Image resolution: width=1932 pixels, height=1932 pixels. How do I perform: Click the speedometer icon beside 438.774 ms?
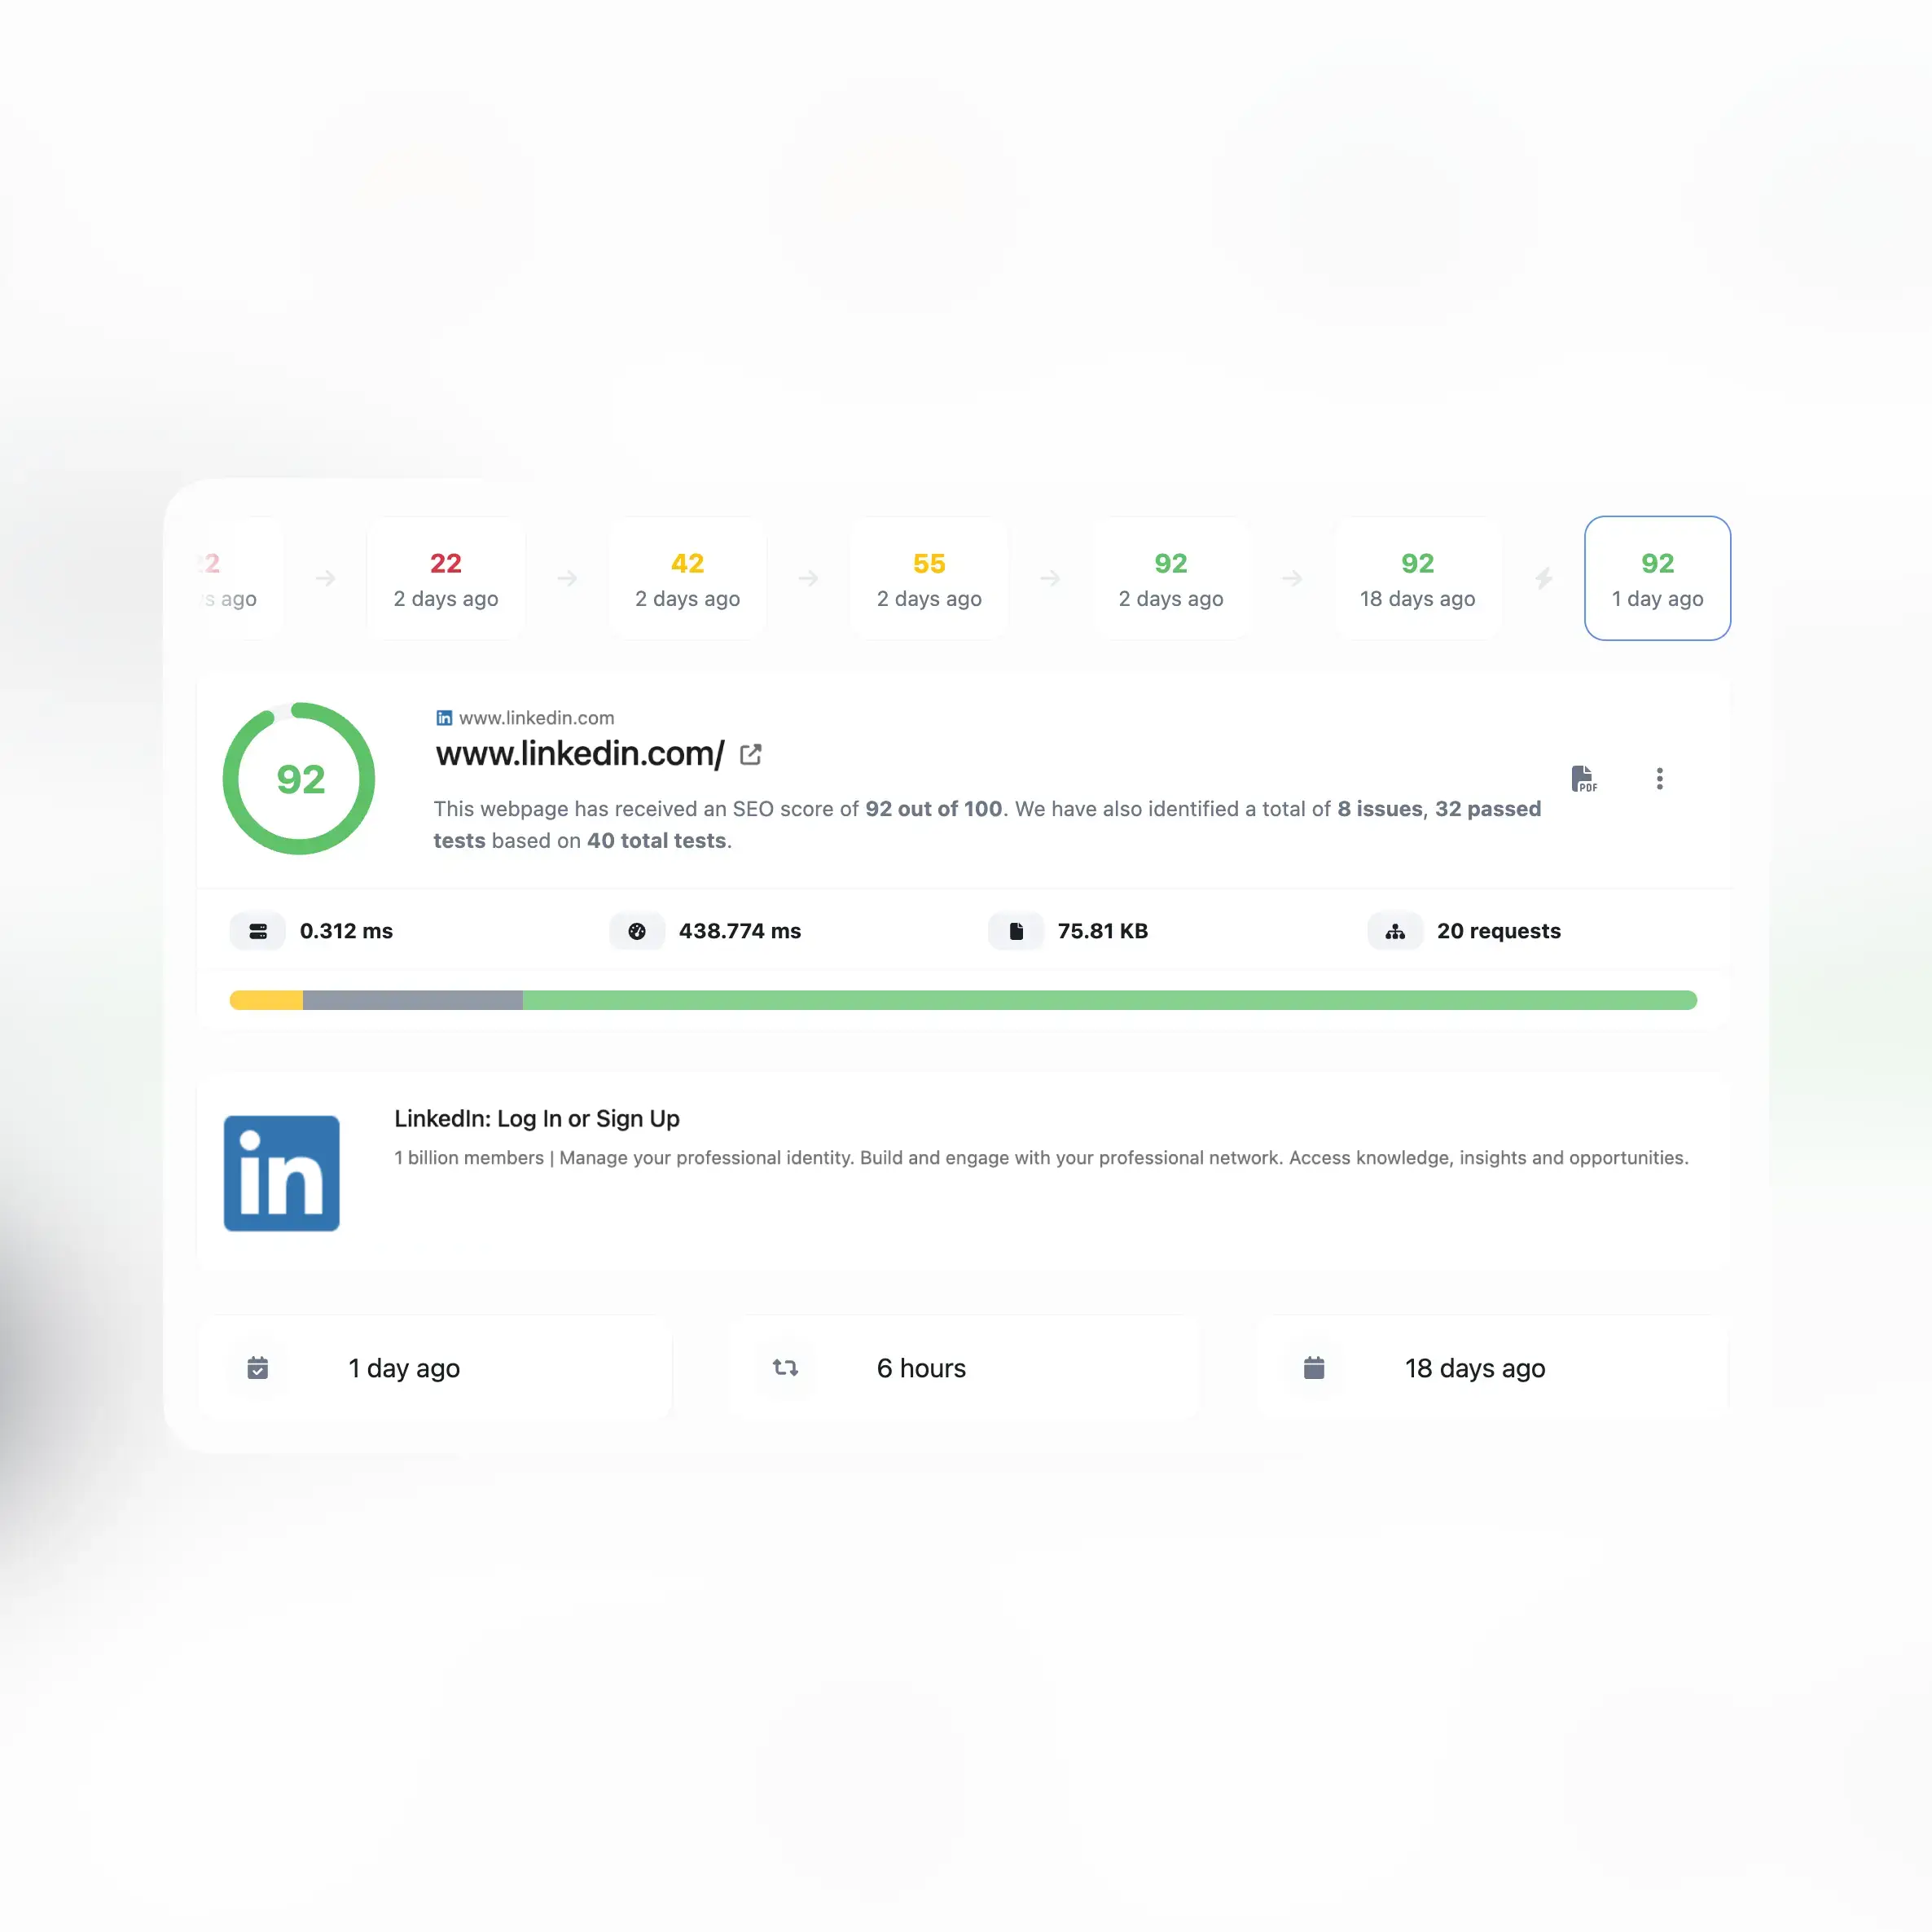point(637,931)
